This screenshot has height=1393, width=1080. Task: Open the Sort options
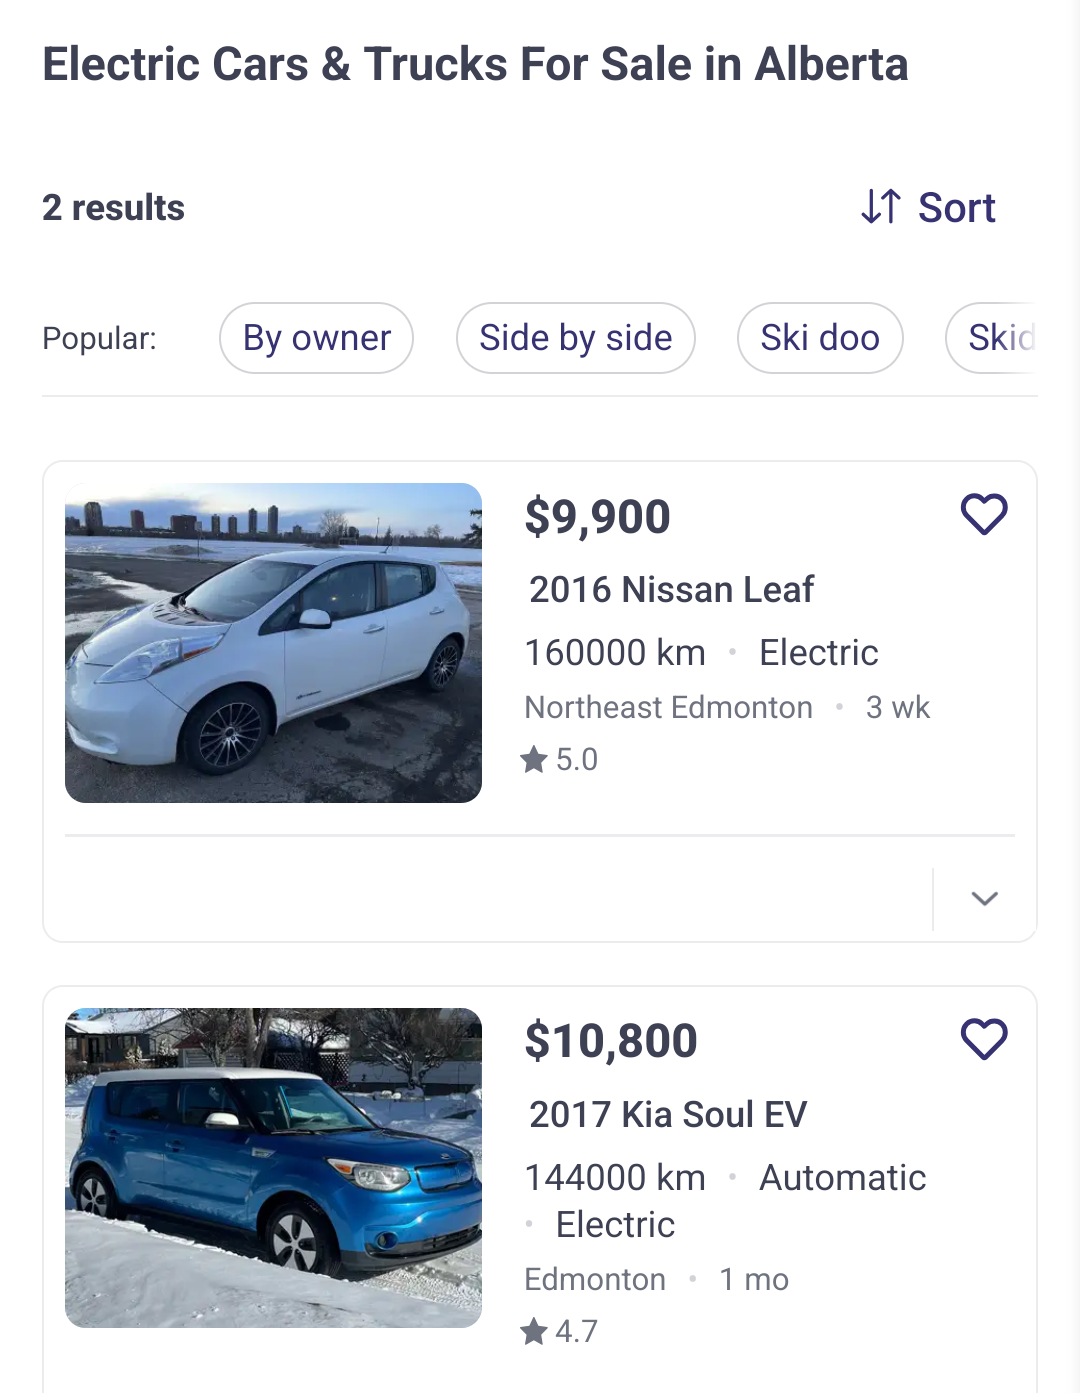[x=956, y=208]
